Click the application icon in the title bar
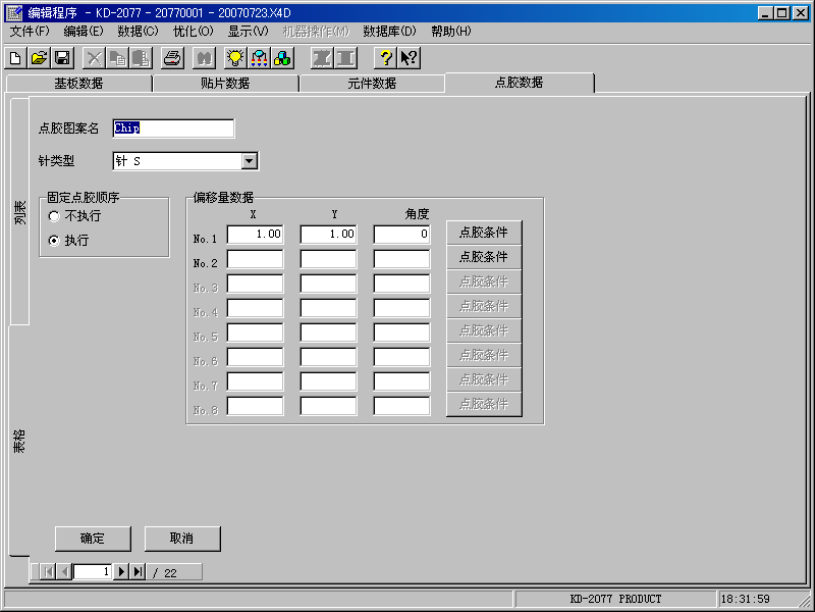This screenshot has height=612, width=815. (x=14, y=12)
